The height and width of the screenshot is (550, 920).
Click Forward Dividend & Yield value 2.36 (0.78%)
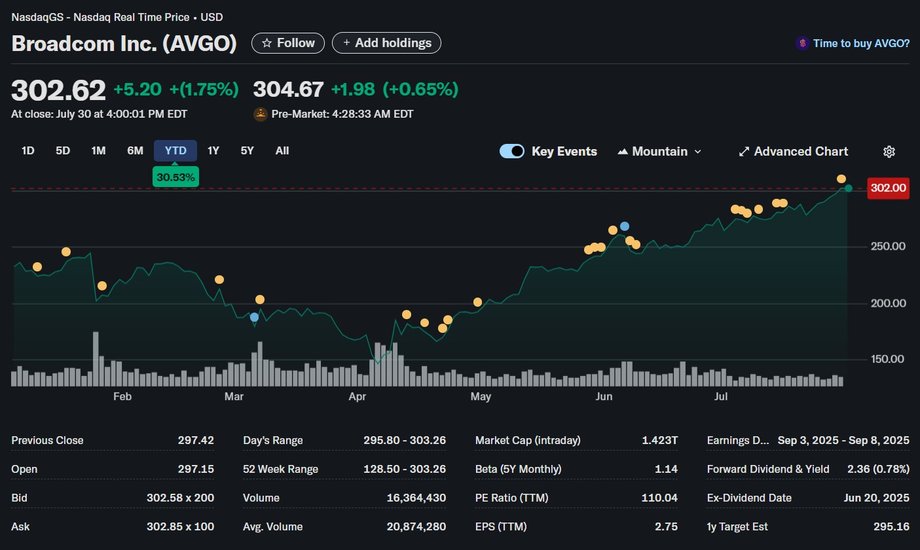click(878, 469)
